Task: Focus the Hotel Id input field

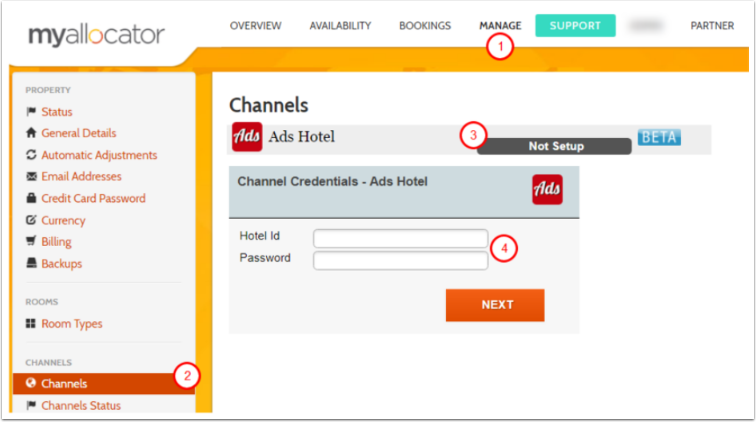Action: coord(401,239)
